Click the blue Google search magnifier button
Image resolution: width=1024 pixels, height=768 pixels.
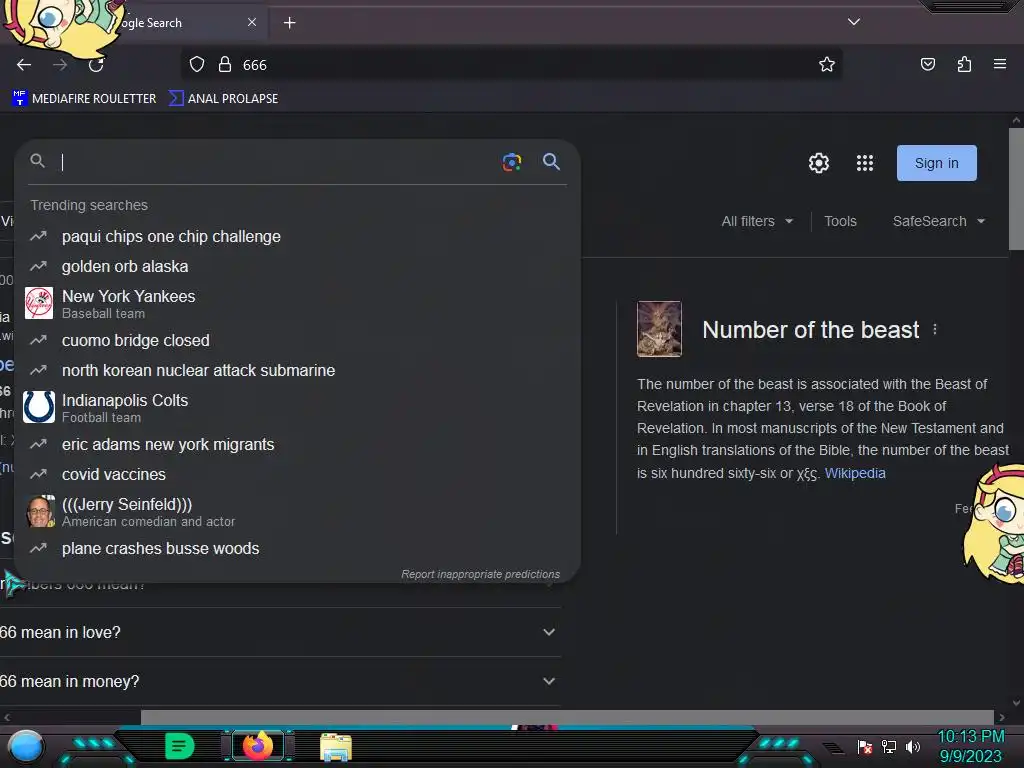click(x=551, y=161)
